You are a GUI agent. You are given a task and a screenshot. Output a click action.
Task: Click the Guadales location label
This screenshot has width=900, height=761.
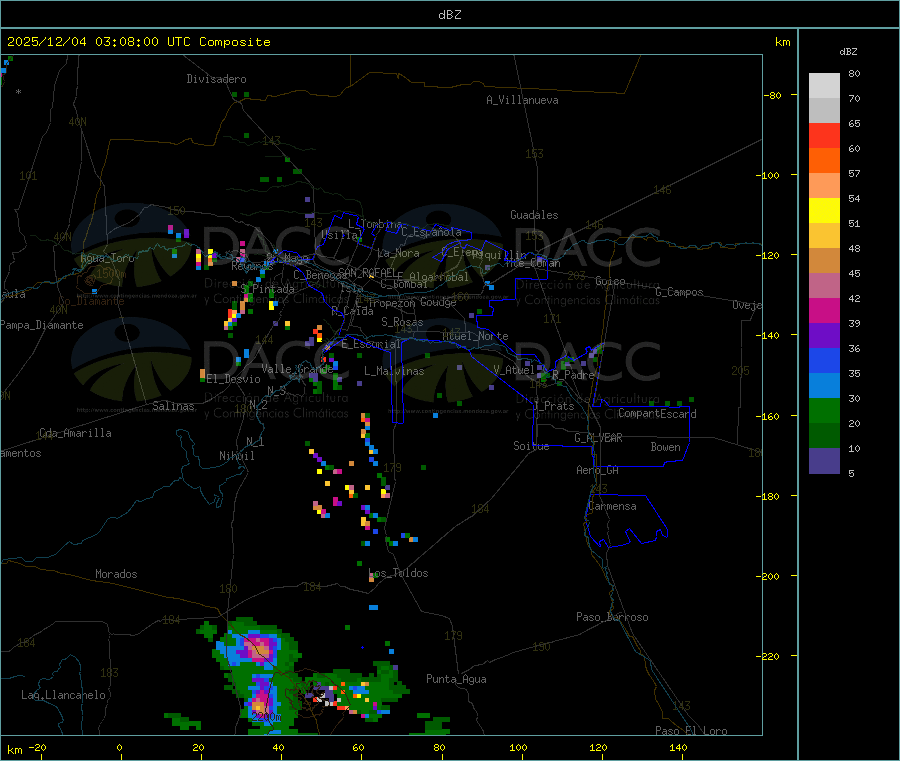pyautogui.click(x=534, y=215)
